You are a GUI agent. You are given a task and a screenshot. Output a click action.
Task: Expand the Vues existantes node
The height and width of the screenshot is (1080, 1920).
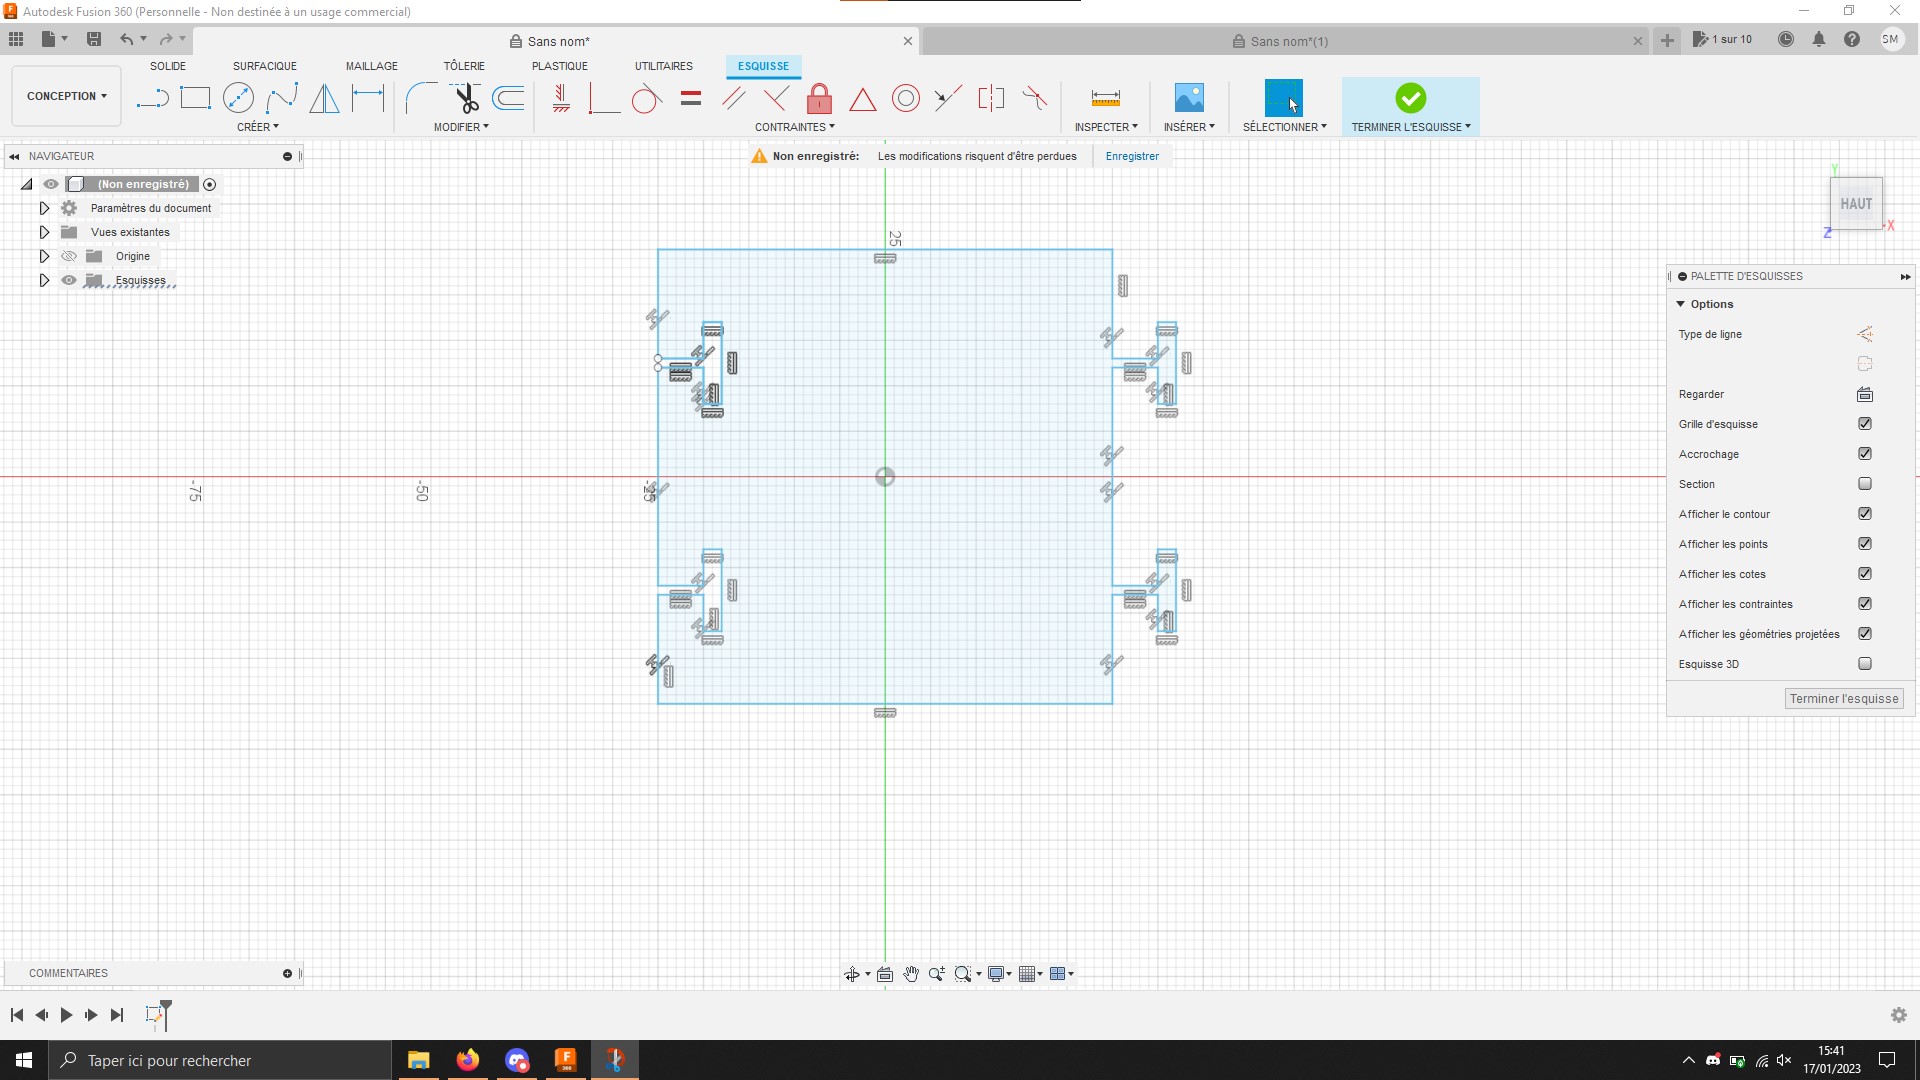(44, 232)
